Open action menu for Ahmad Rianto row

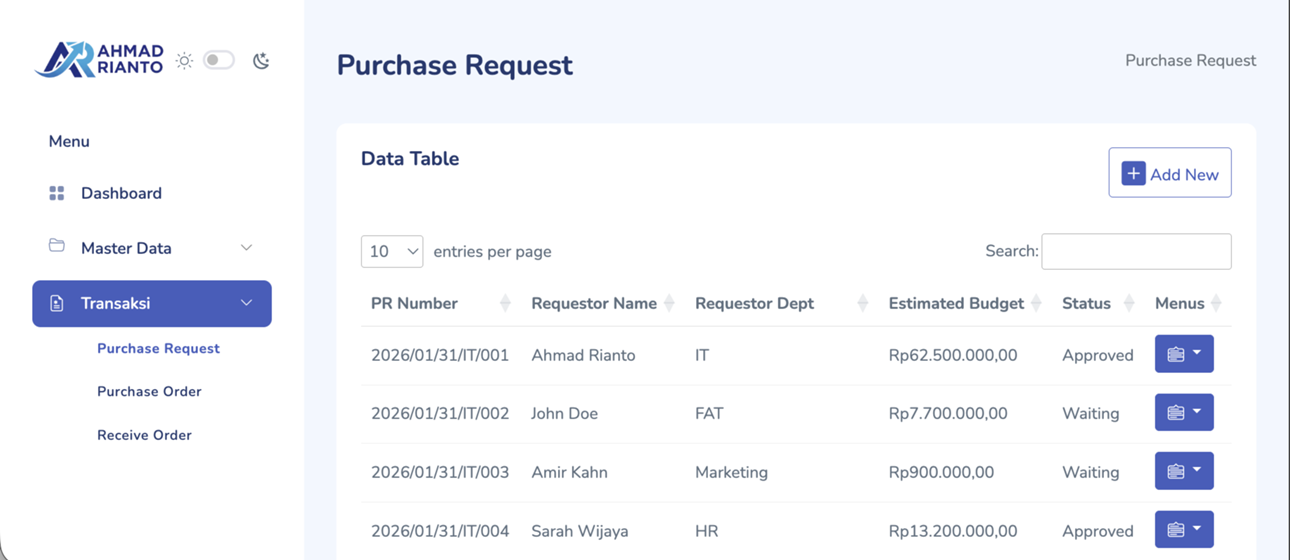pos(1184,354)
